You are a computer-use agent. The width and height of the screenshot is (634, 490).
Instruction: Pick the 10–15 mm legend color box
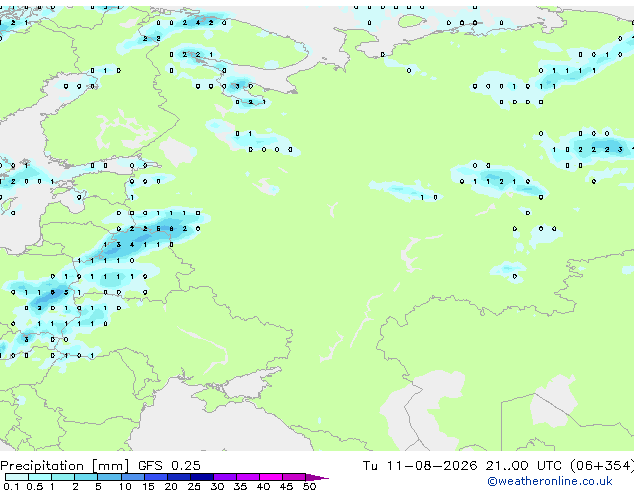coord(132,477)
